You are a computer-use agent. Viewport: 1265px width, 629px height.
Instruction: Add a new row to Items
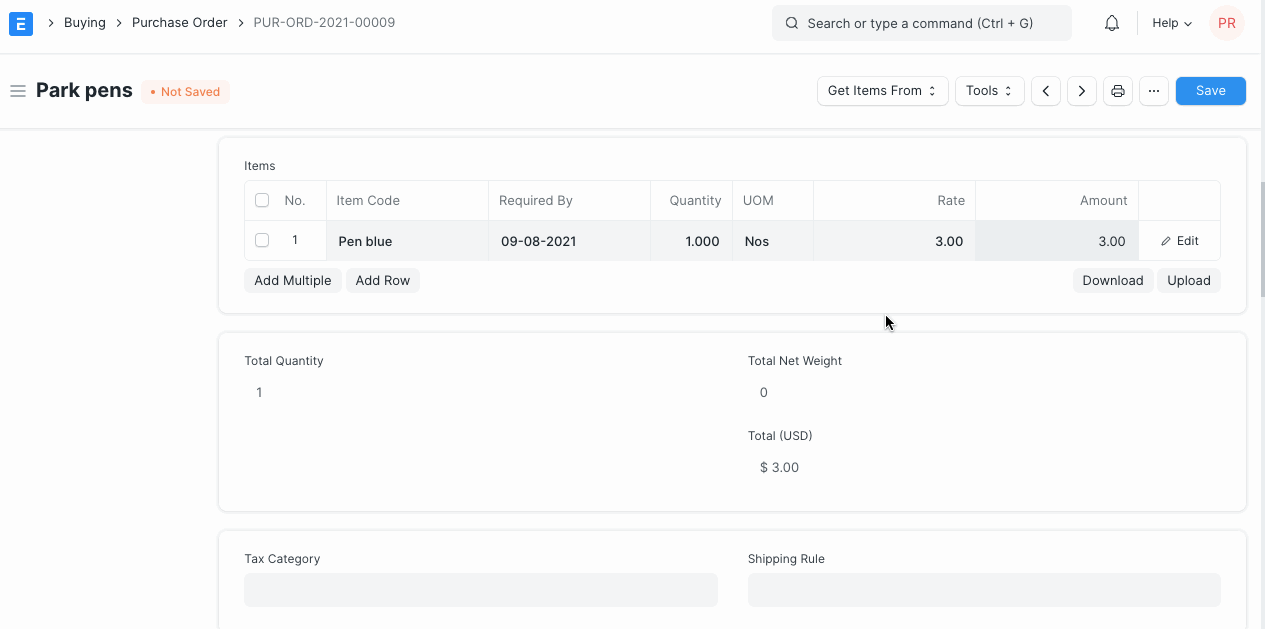click(383, 280)
